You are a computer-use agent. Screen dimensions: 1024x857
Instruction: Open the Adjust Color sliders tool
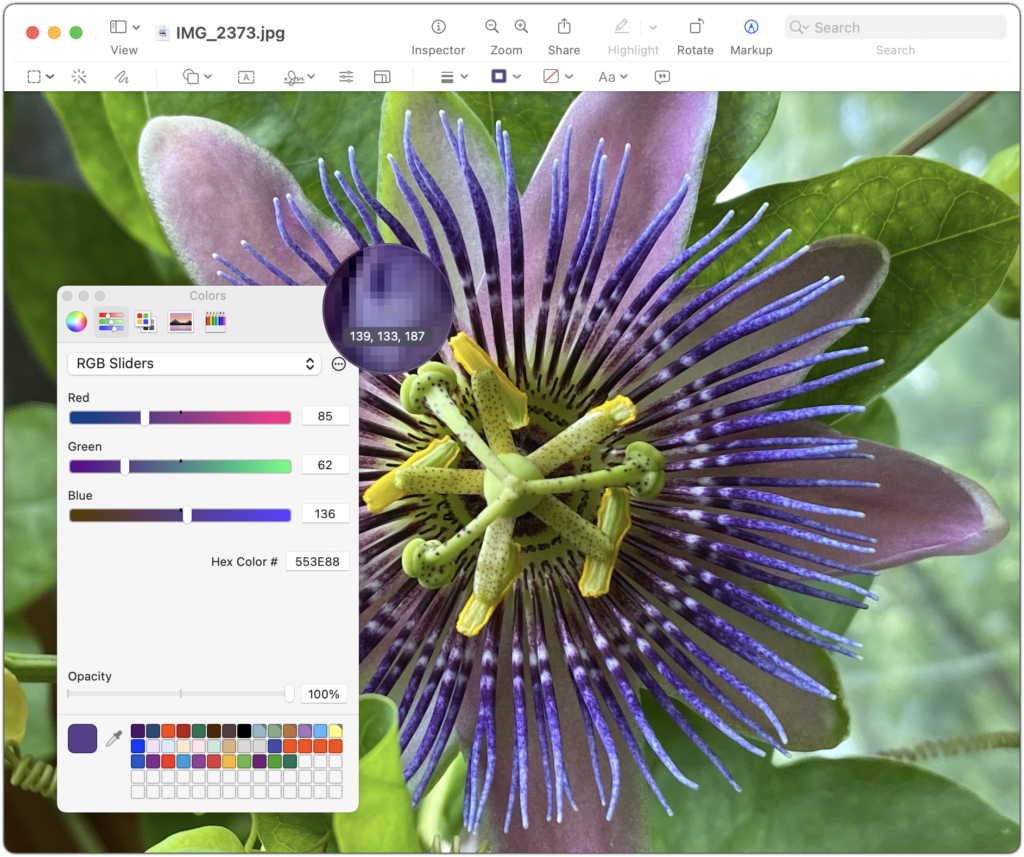click(346, 77)
